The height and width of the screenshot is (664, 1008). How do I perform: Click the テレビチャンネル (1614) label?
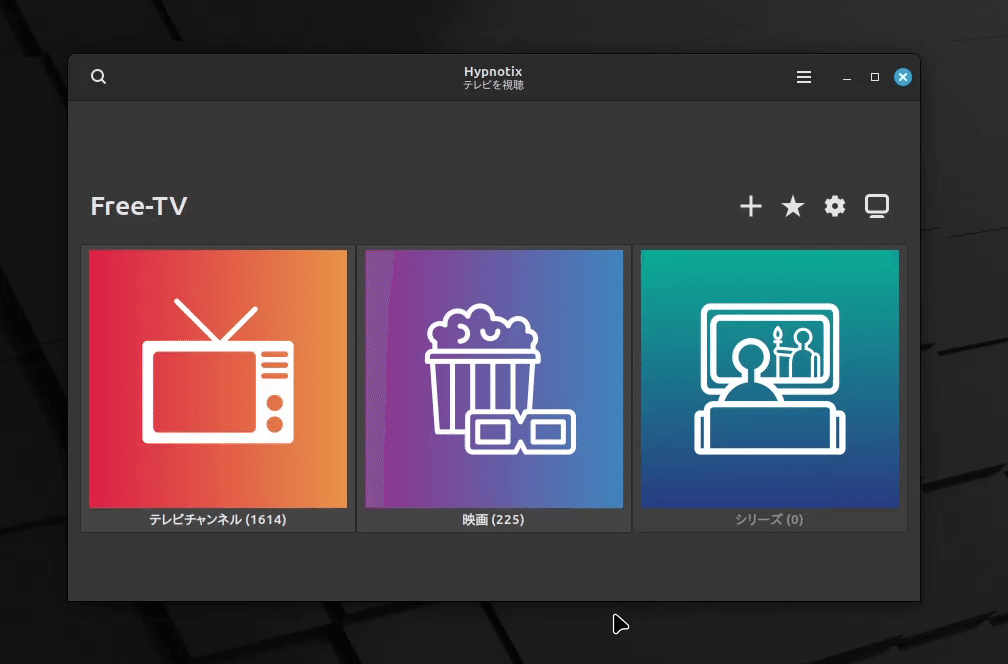(218, 519)
